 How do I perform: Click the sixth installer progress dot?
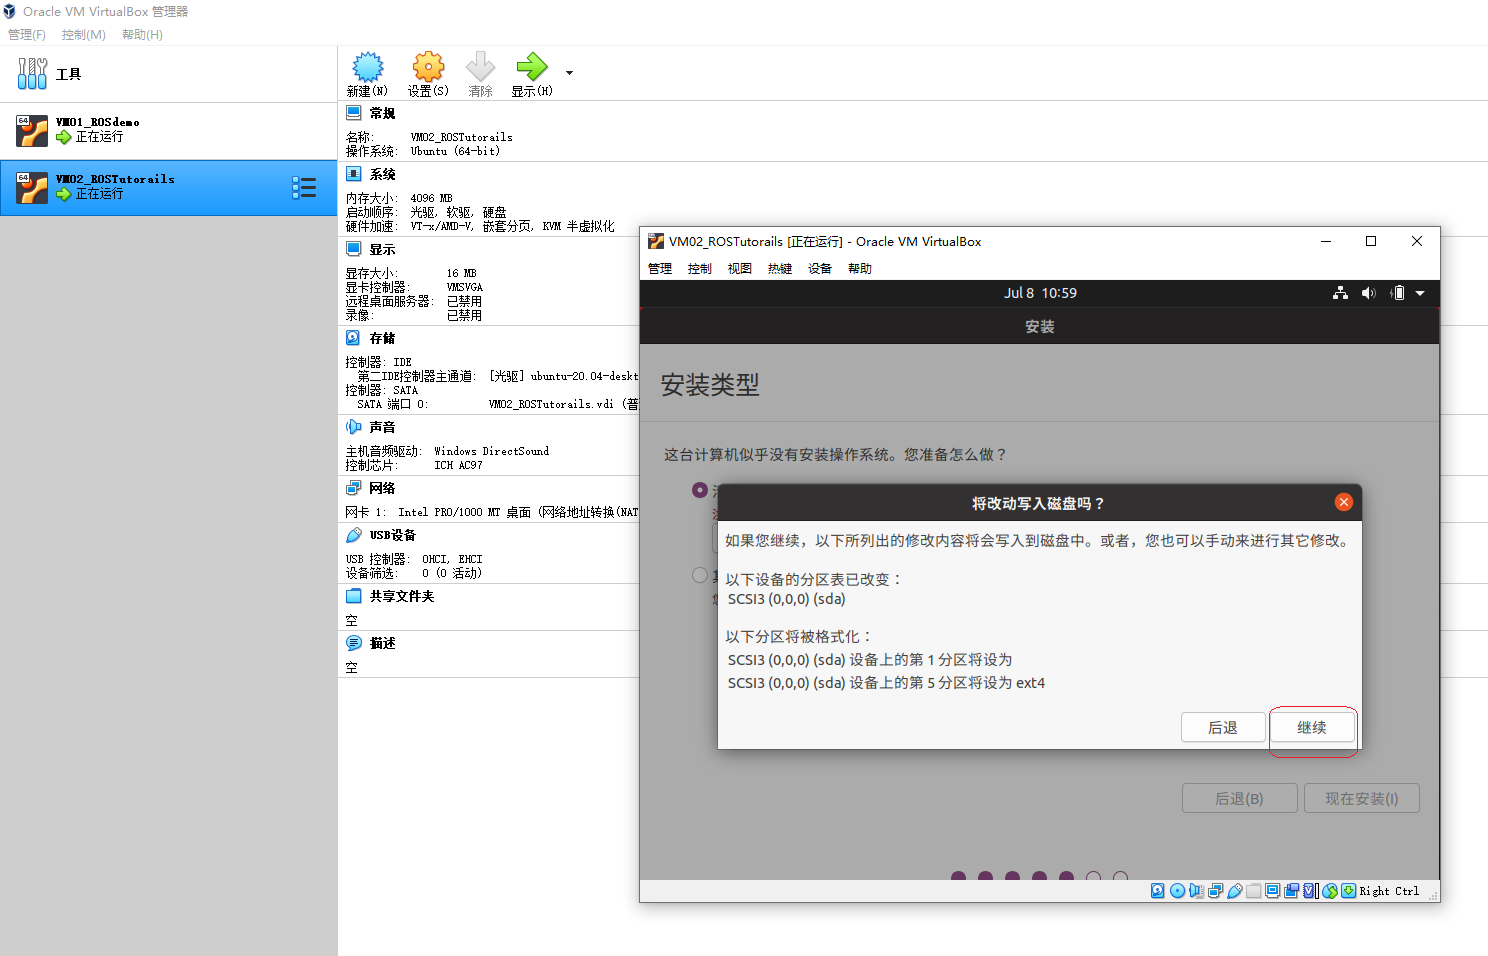(1094, 876)
